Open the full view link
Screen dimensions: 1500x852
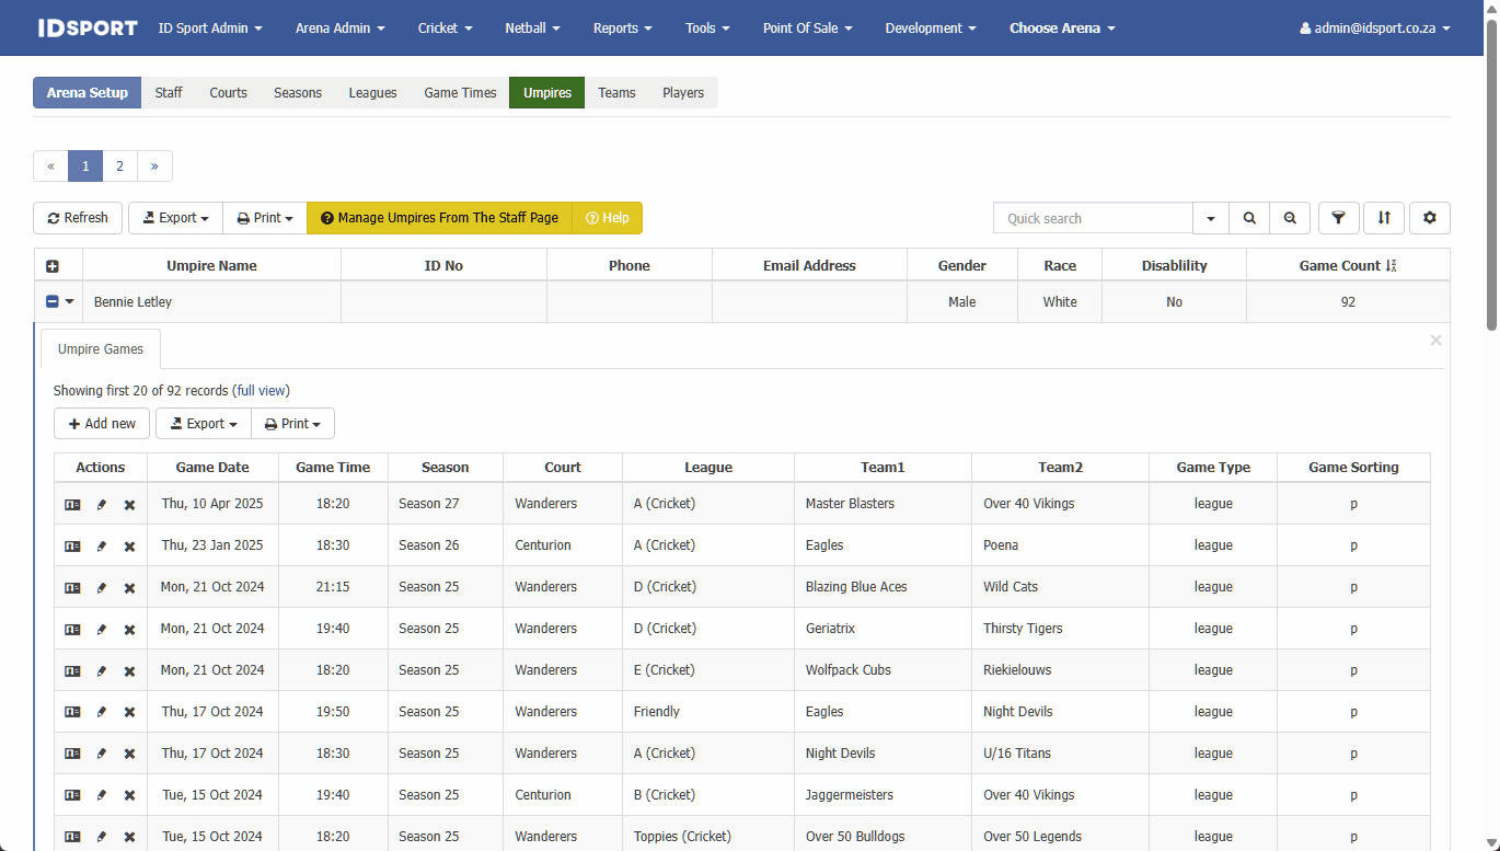(x=260, y=391)
